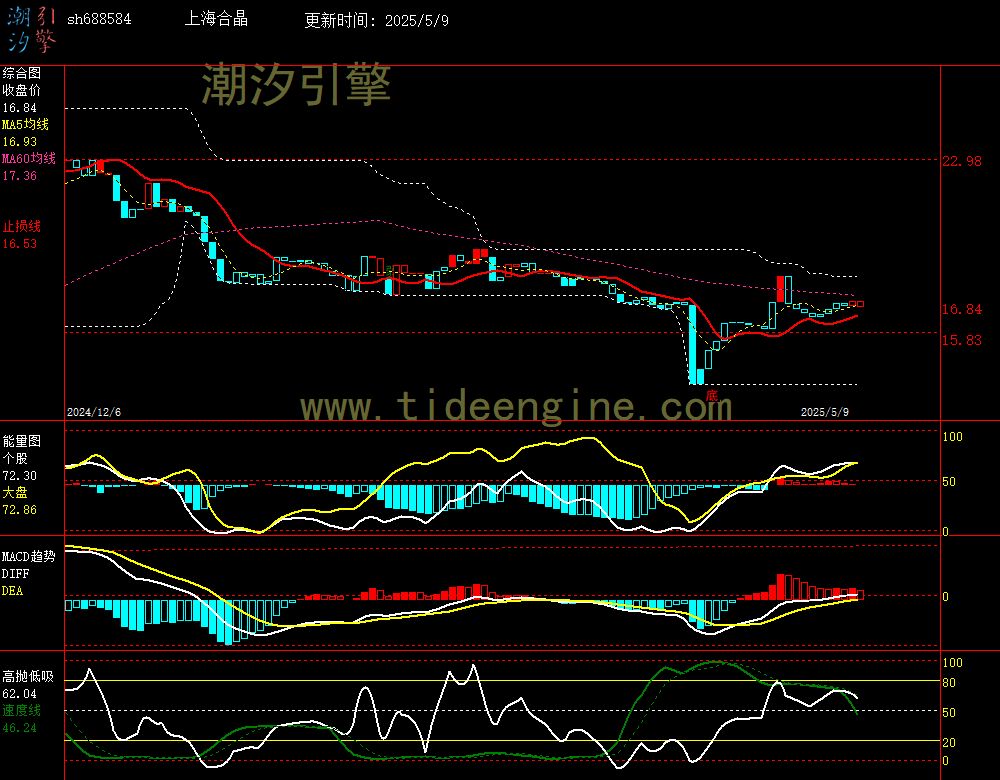Click the 22.98 price axis label
Viewport: 1000px width, 780px height.
click(962, 161)
